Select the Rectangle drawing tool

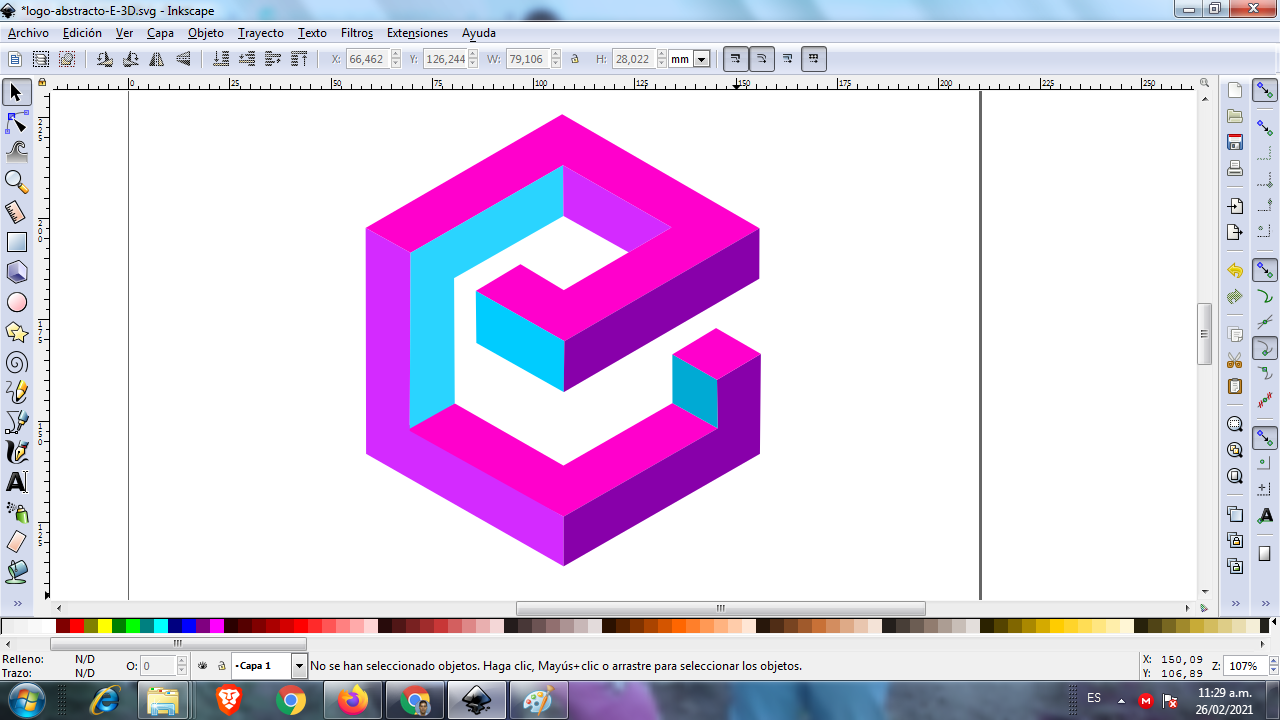pyautogui.click(x=16, y=242)
